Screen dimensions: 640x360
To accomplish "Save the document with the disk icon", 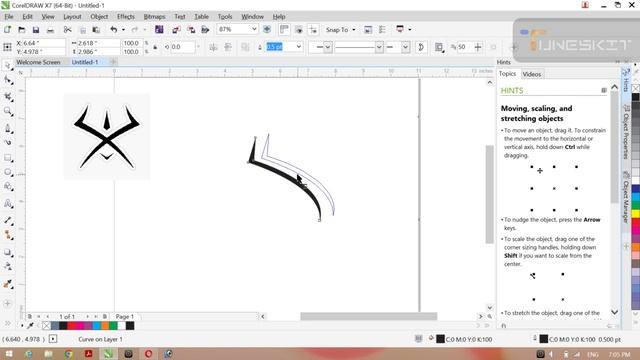I will [36, 29].
